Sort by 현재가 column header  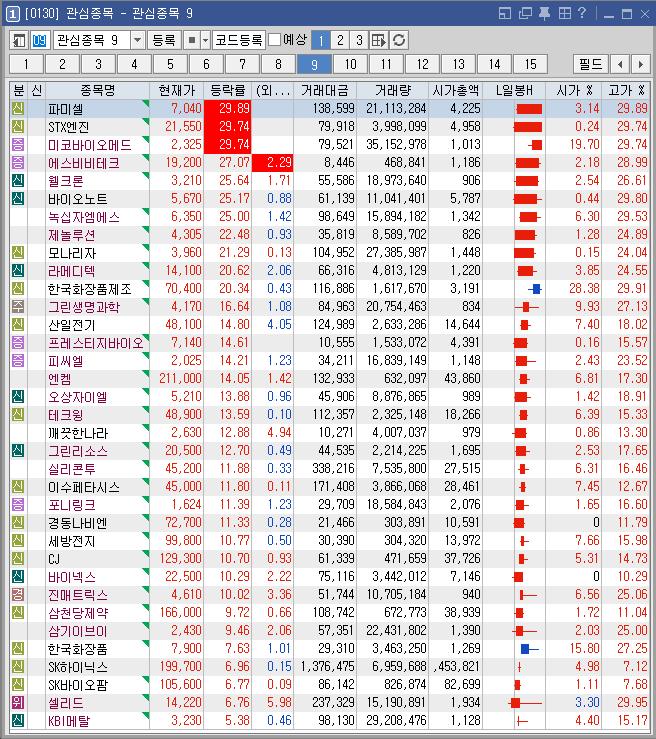click(177, 90)
